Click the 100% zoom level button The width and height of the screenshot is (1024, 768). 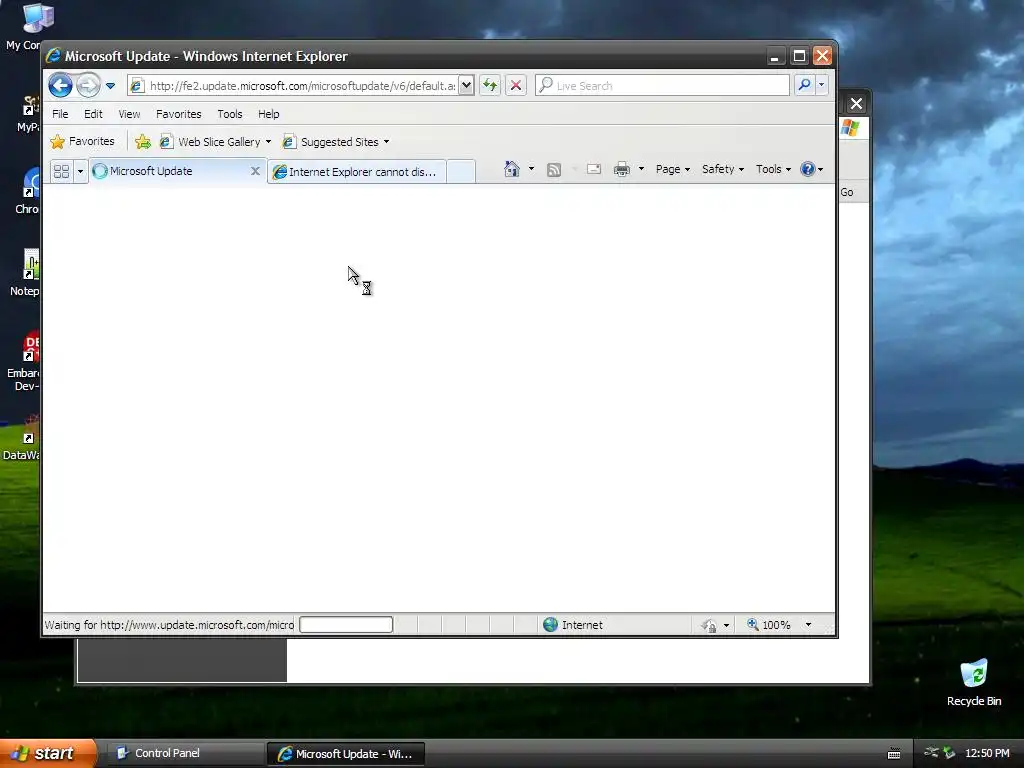coord(769,625)
